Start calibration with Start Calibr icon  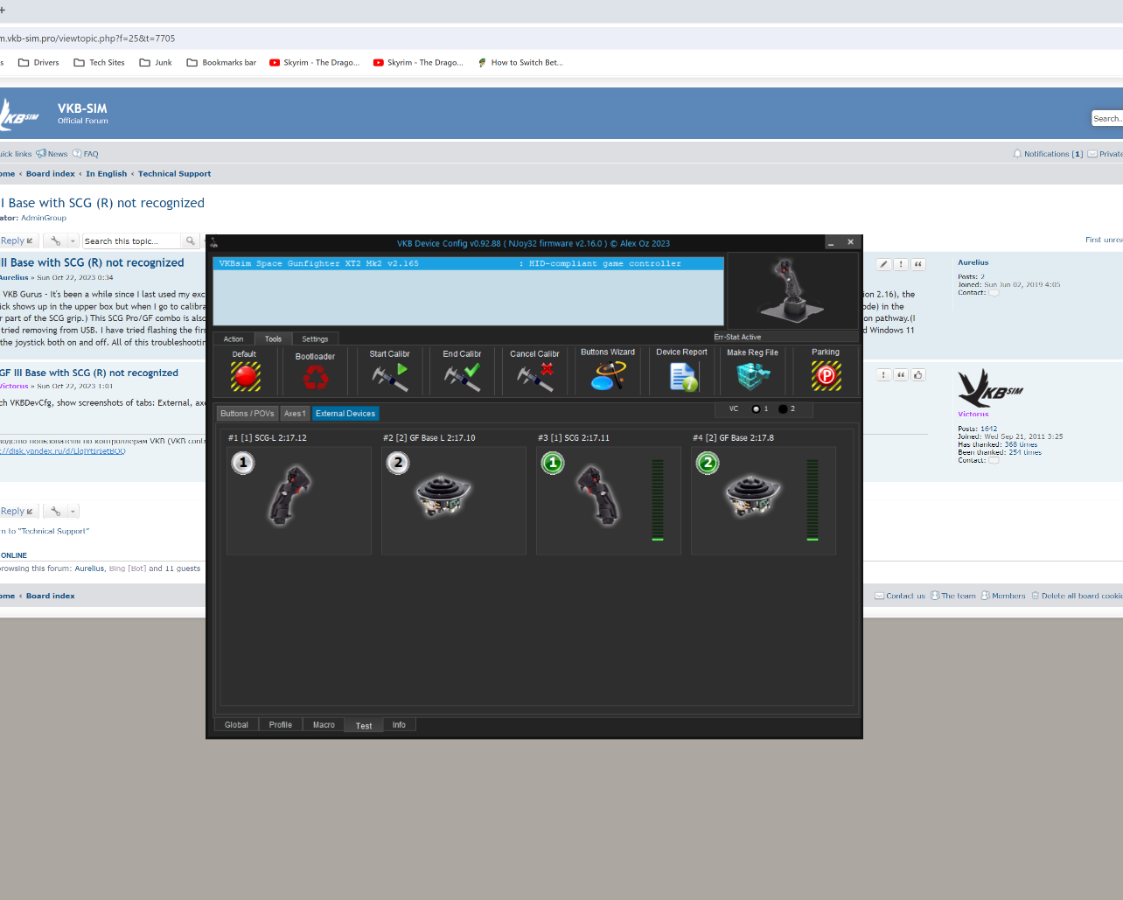click(390, 377)
